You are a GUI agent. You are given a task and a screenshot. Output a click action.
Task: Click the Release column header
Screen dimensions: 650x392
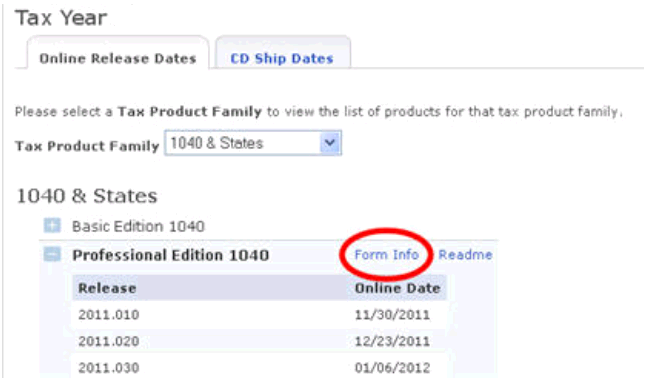tap(107, 288)
